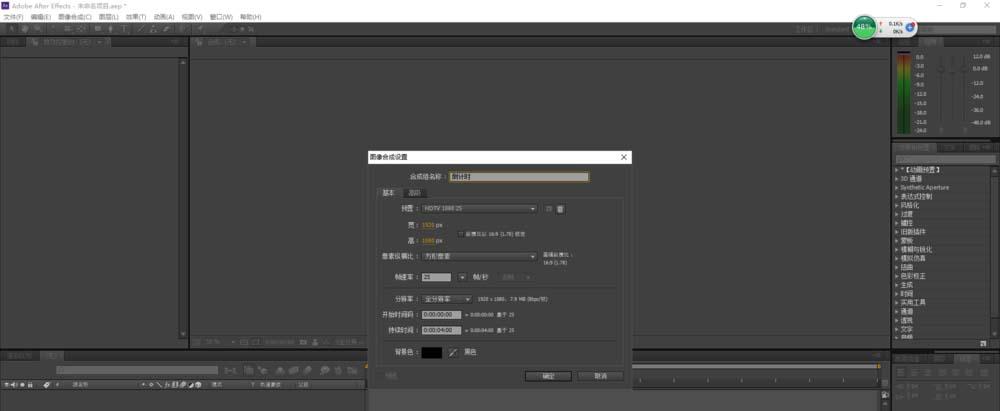Click the trash icon to delete the preset
1000x411 pixels.
561,209
